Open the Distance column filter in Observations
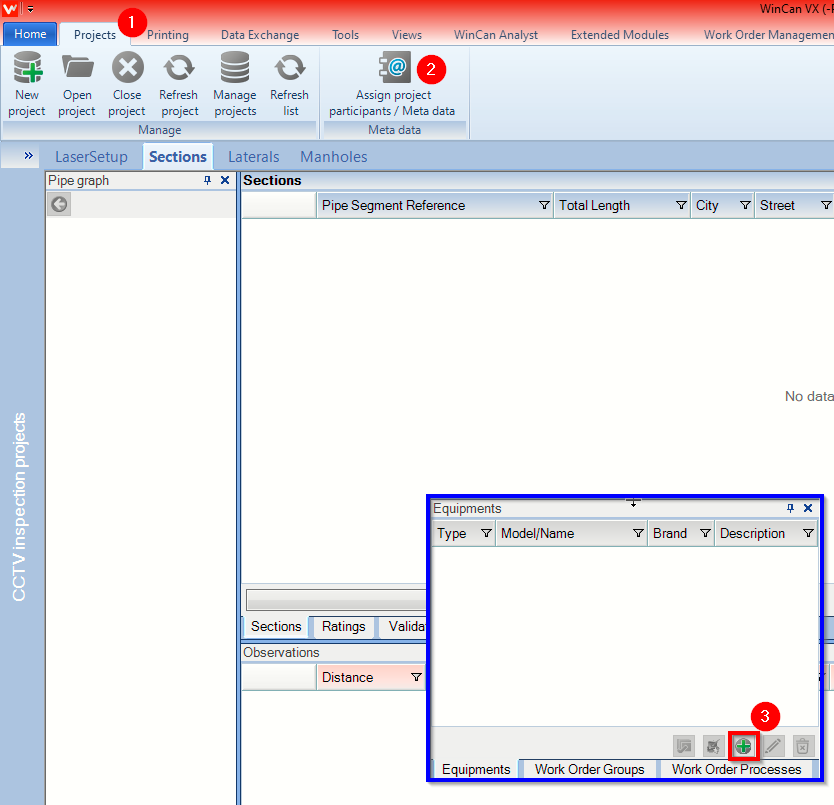The width and height of the screenshot is (834, 805). [416, 677]
